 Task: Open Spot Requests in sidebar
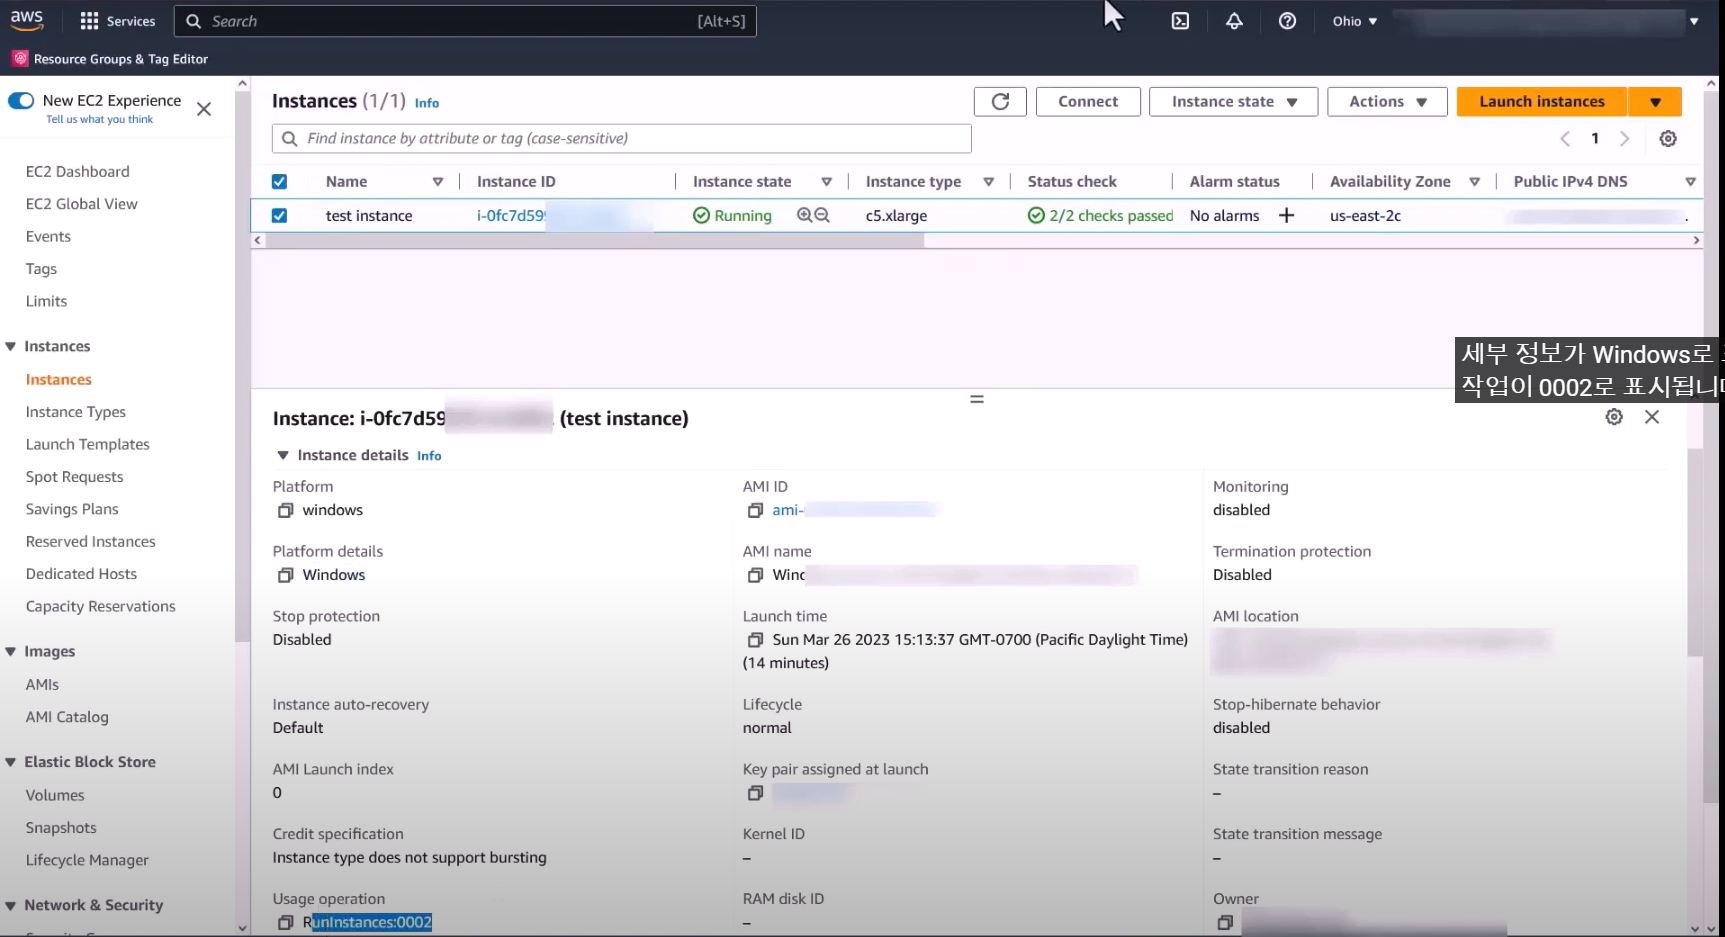tap(75, 476)
